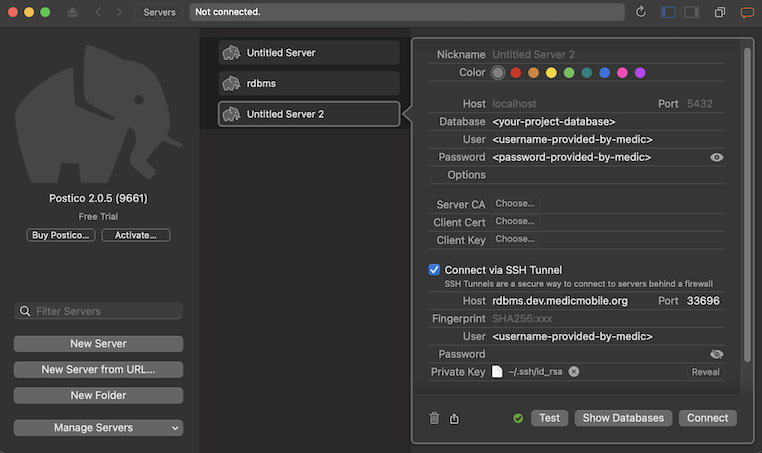Choose a Client Key file
The width and height of the screenshot is (762, 453).
click(515, 239)
